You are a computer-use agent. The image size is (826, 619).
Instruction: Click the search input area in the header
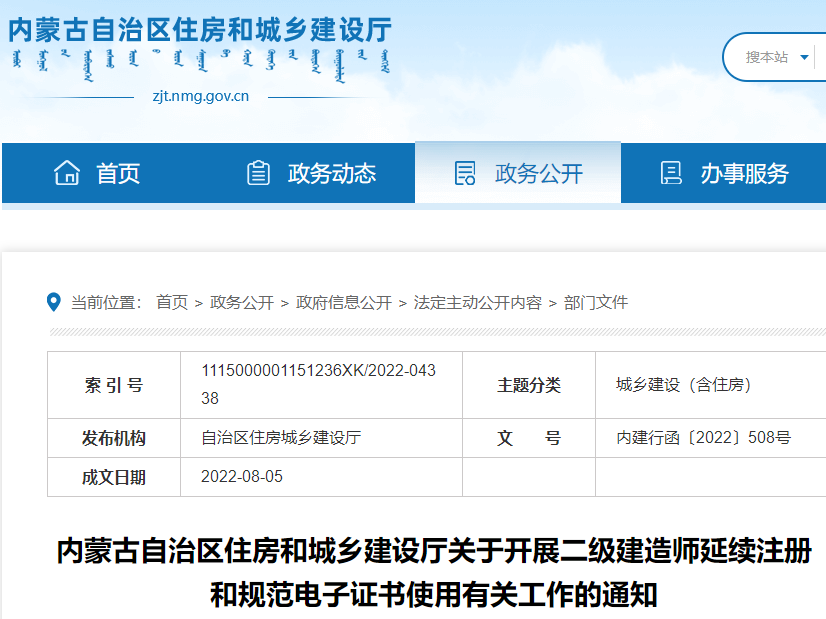click(x=820, y=57)
